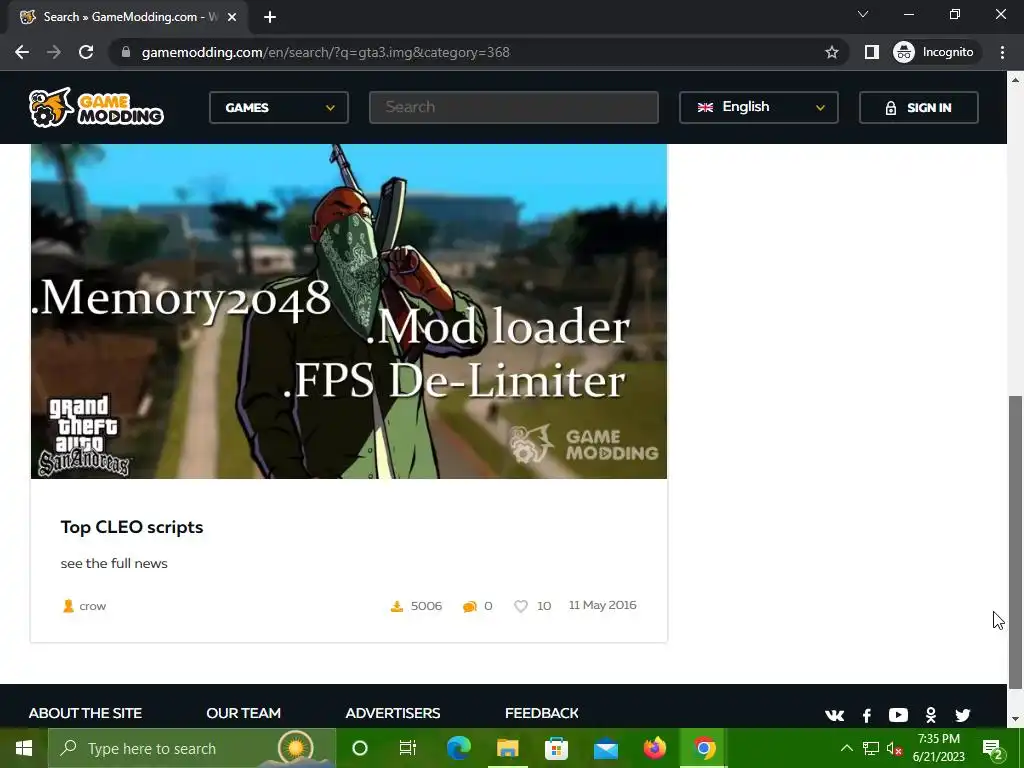
Task: Open the GAMES dropdown menu
Action: 279,108
